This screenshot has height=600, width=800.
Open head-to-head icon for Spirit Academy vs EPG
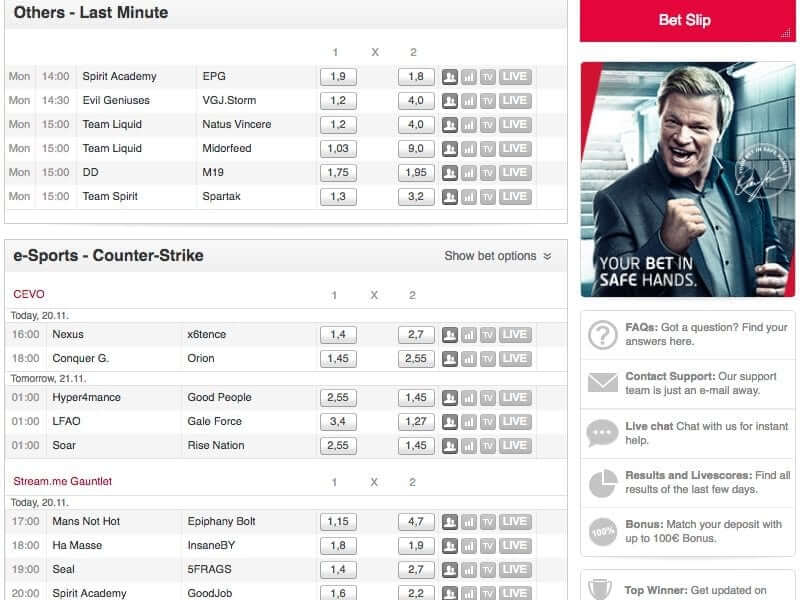point(449,77)
